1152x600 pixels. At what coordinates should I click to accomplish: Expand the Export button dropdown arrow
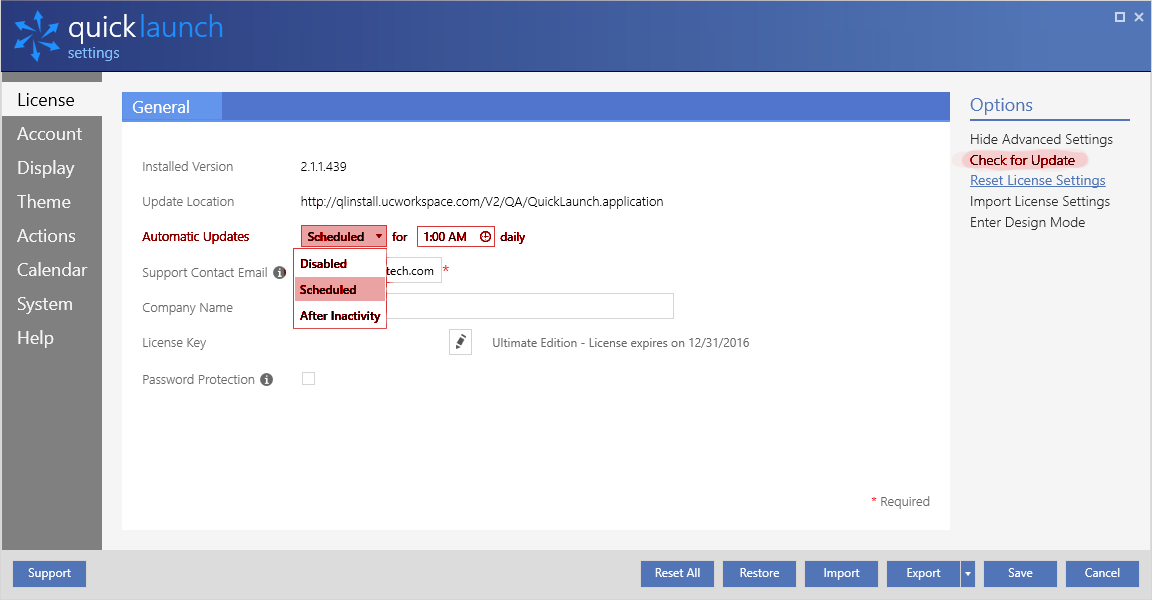(x=966, y=573)
